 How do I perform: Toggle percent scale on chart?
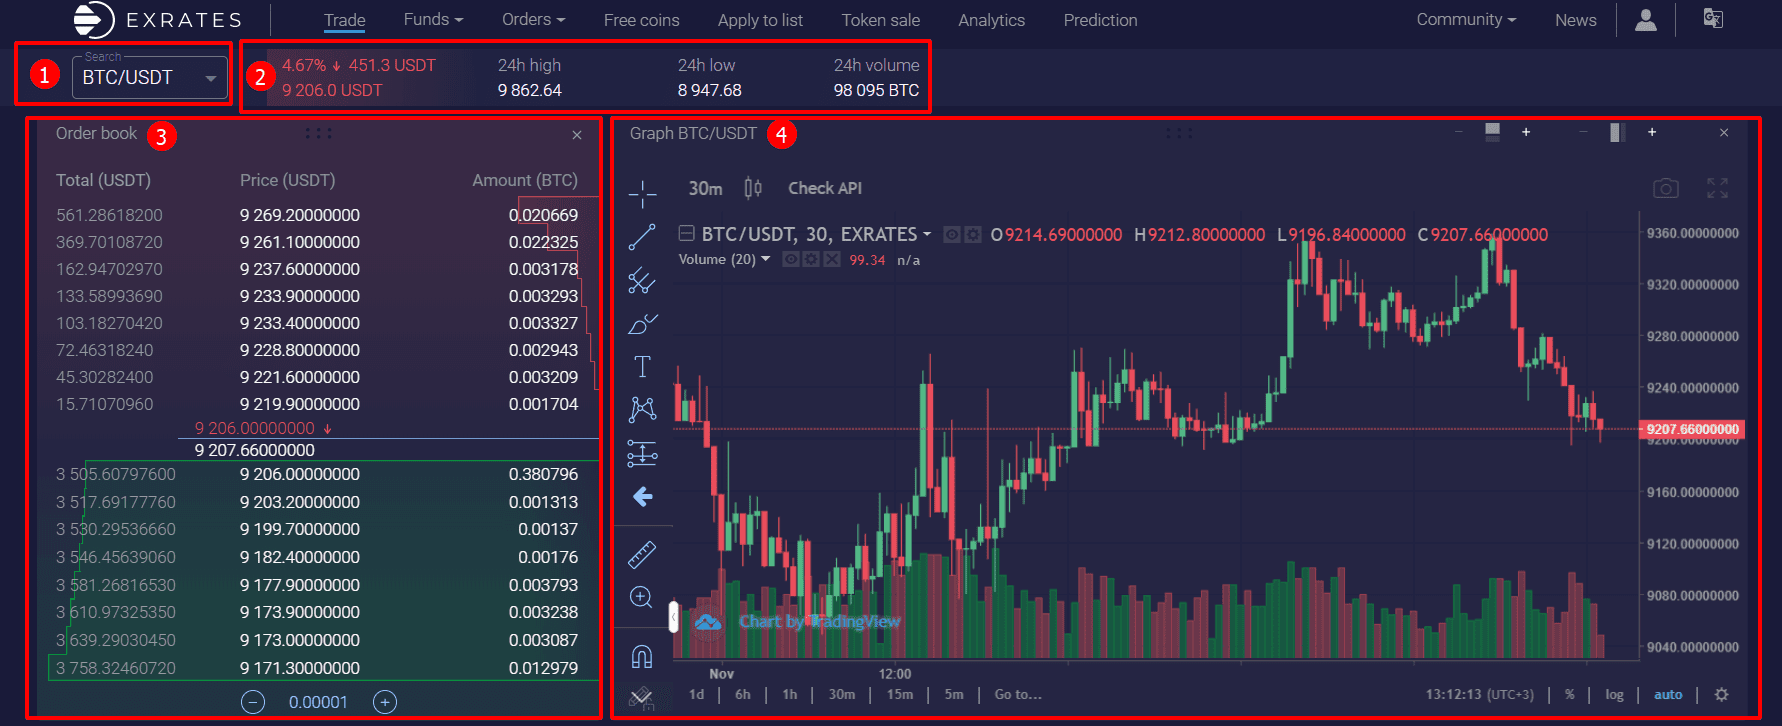(x=1569, y=694)
